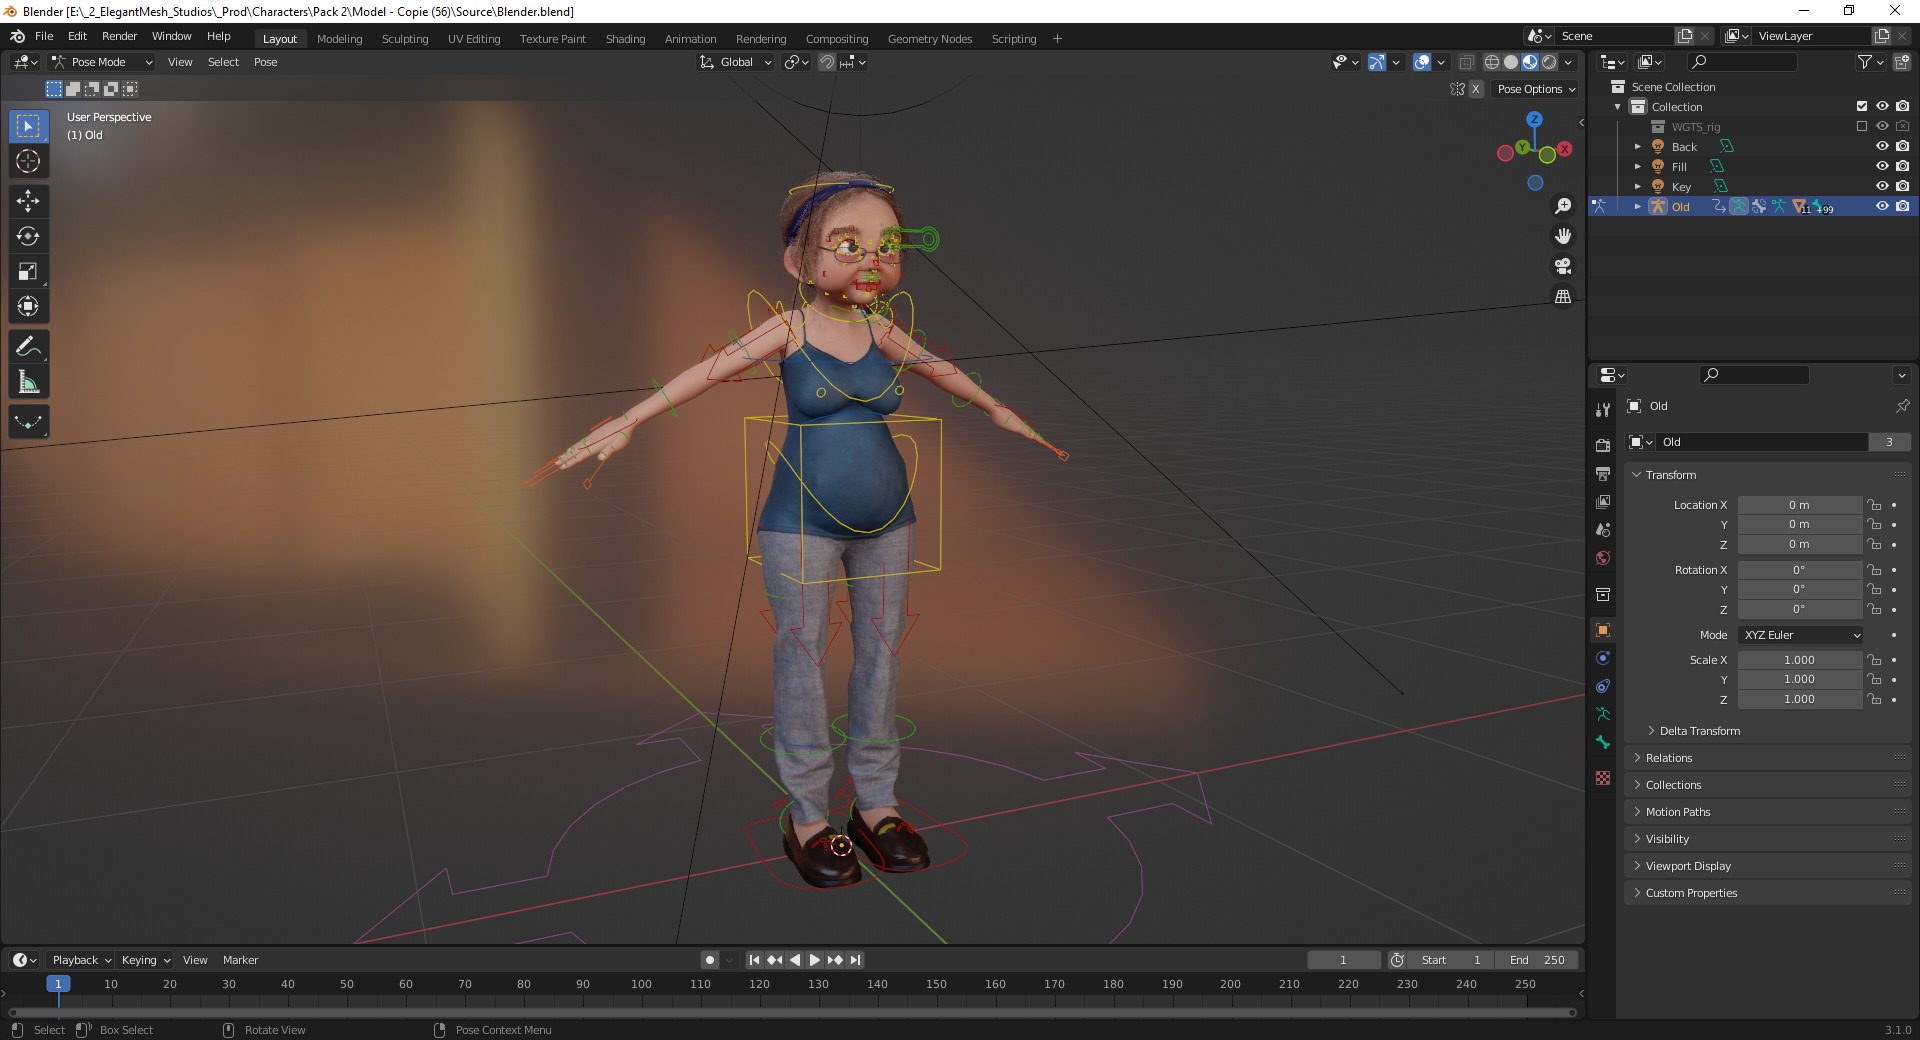This screenshot has height=1040, width=1920.
Task: Open the Scene properties tab
Action: click(x=1603, y=529)
